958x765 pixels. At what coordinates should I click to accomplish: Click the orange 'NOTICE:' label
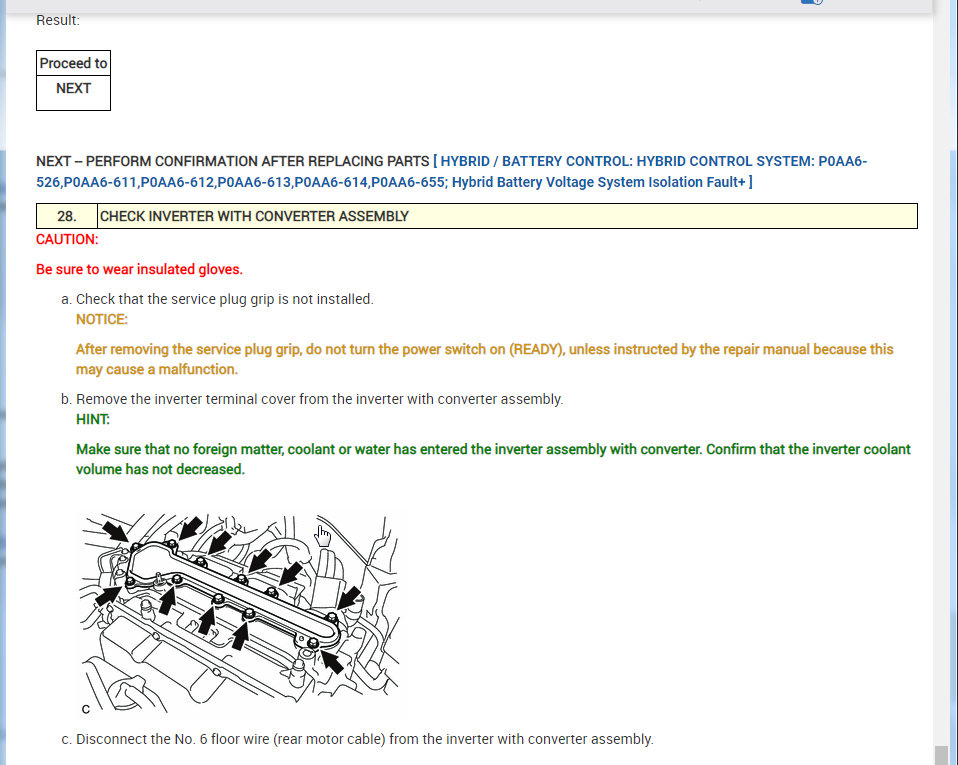[x=101, y=320]
